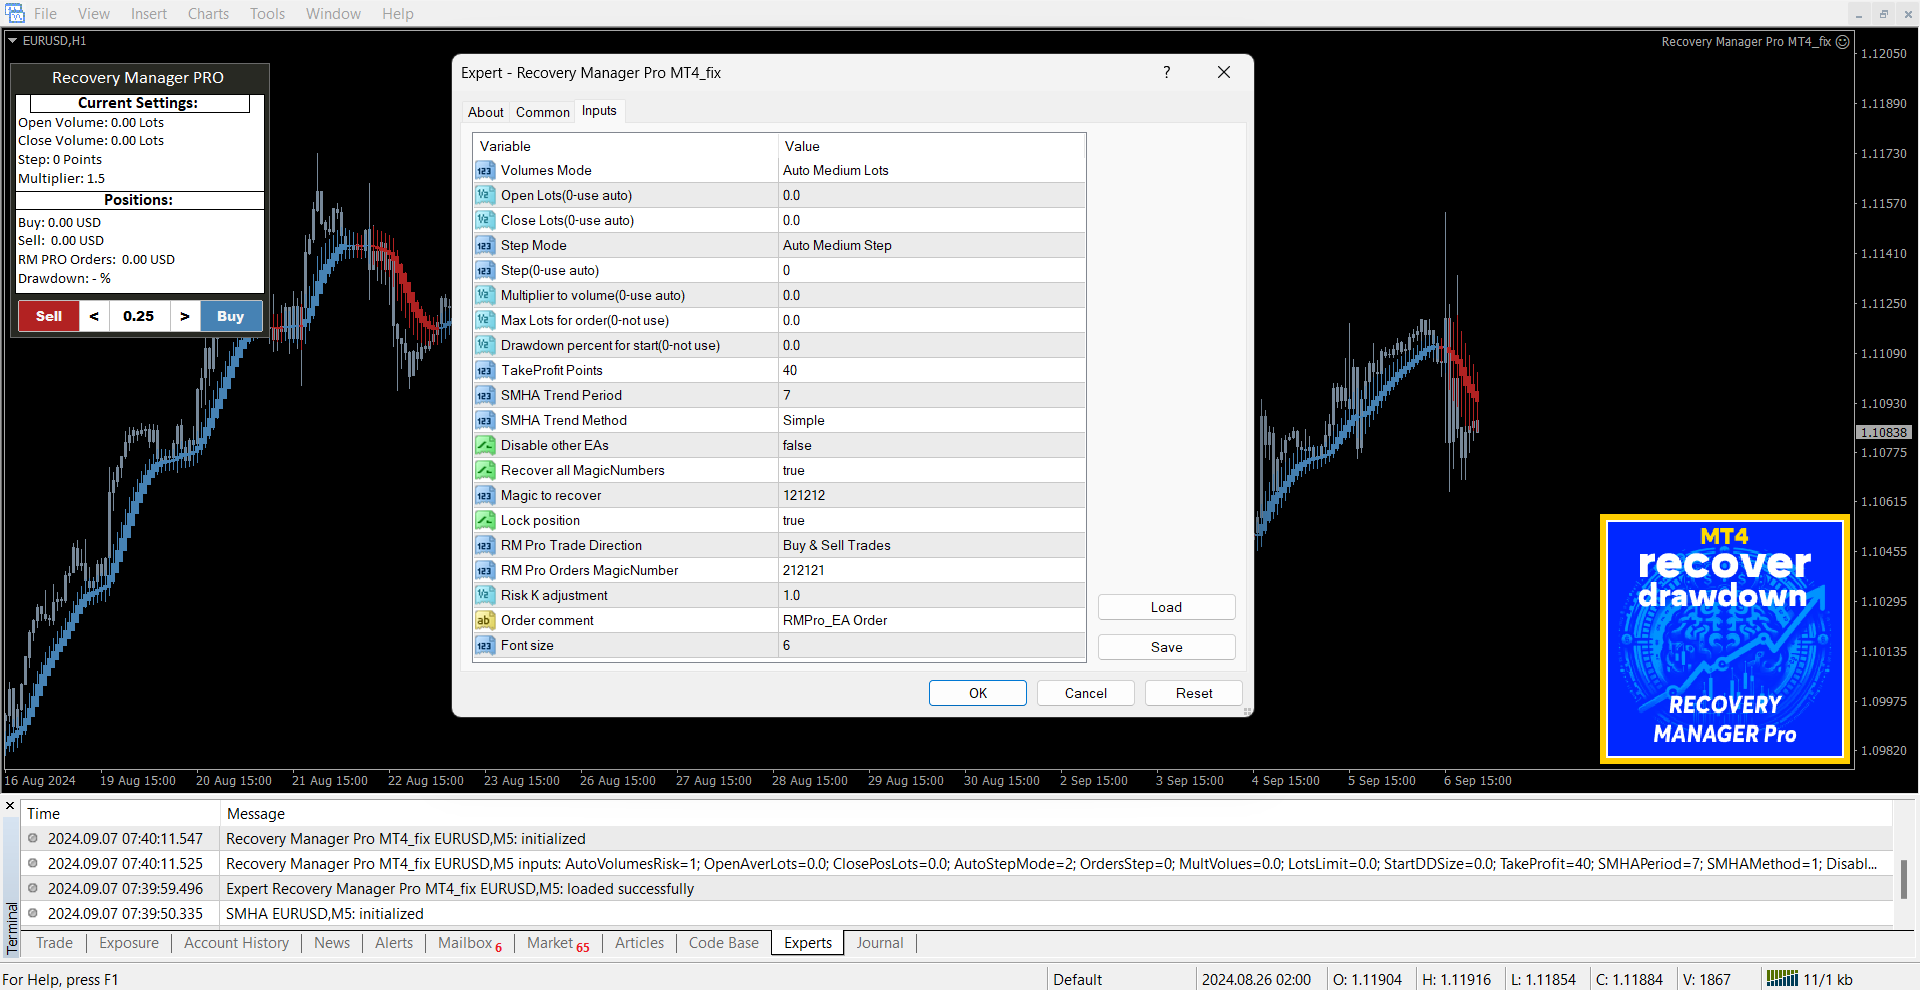Click the connection status bars icon
The image size is (1920, 990).
pyautogui.click(x=1781, y=979)
